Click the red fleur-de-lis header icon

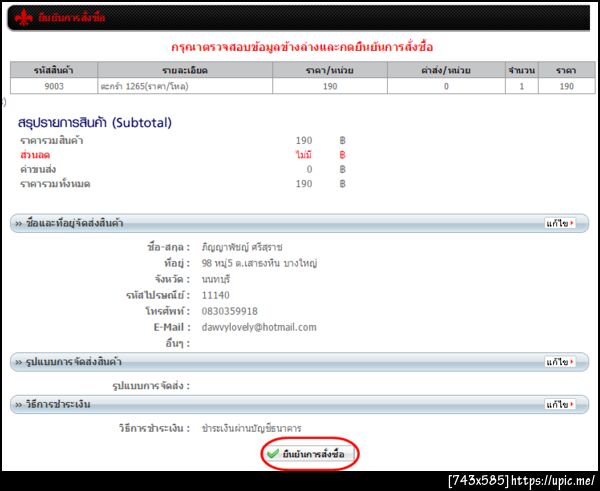coord(24,18)
